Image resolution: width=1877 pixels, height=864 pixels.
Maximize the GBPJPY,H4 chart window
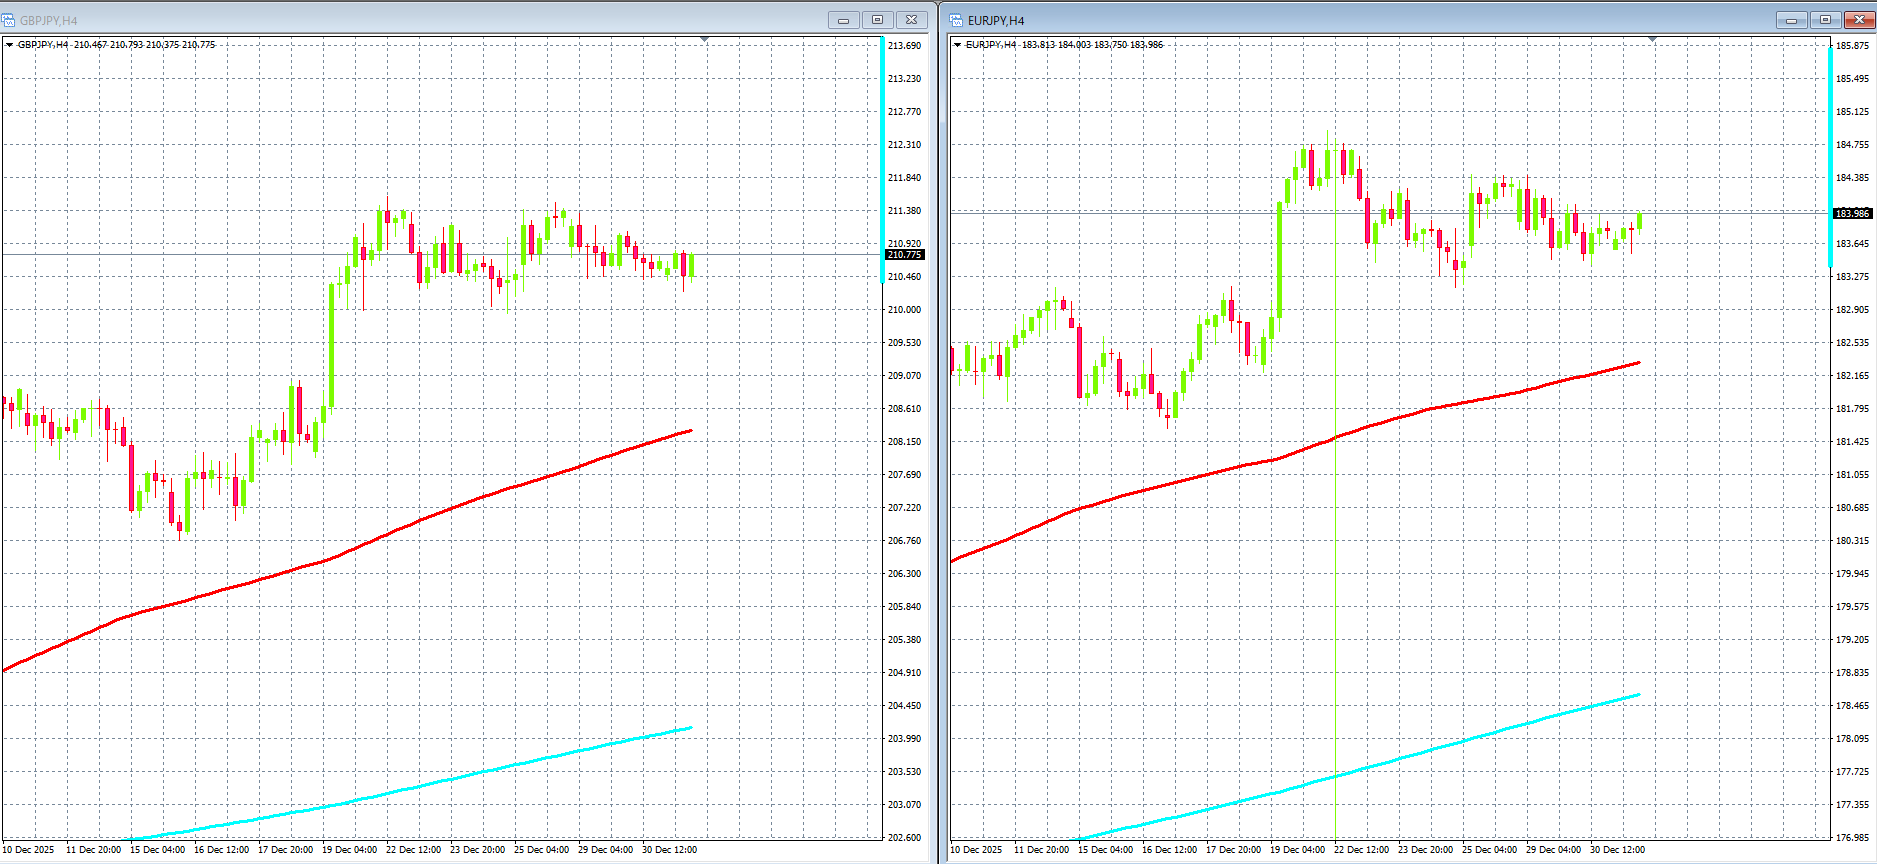point(877,20)
